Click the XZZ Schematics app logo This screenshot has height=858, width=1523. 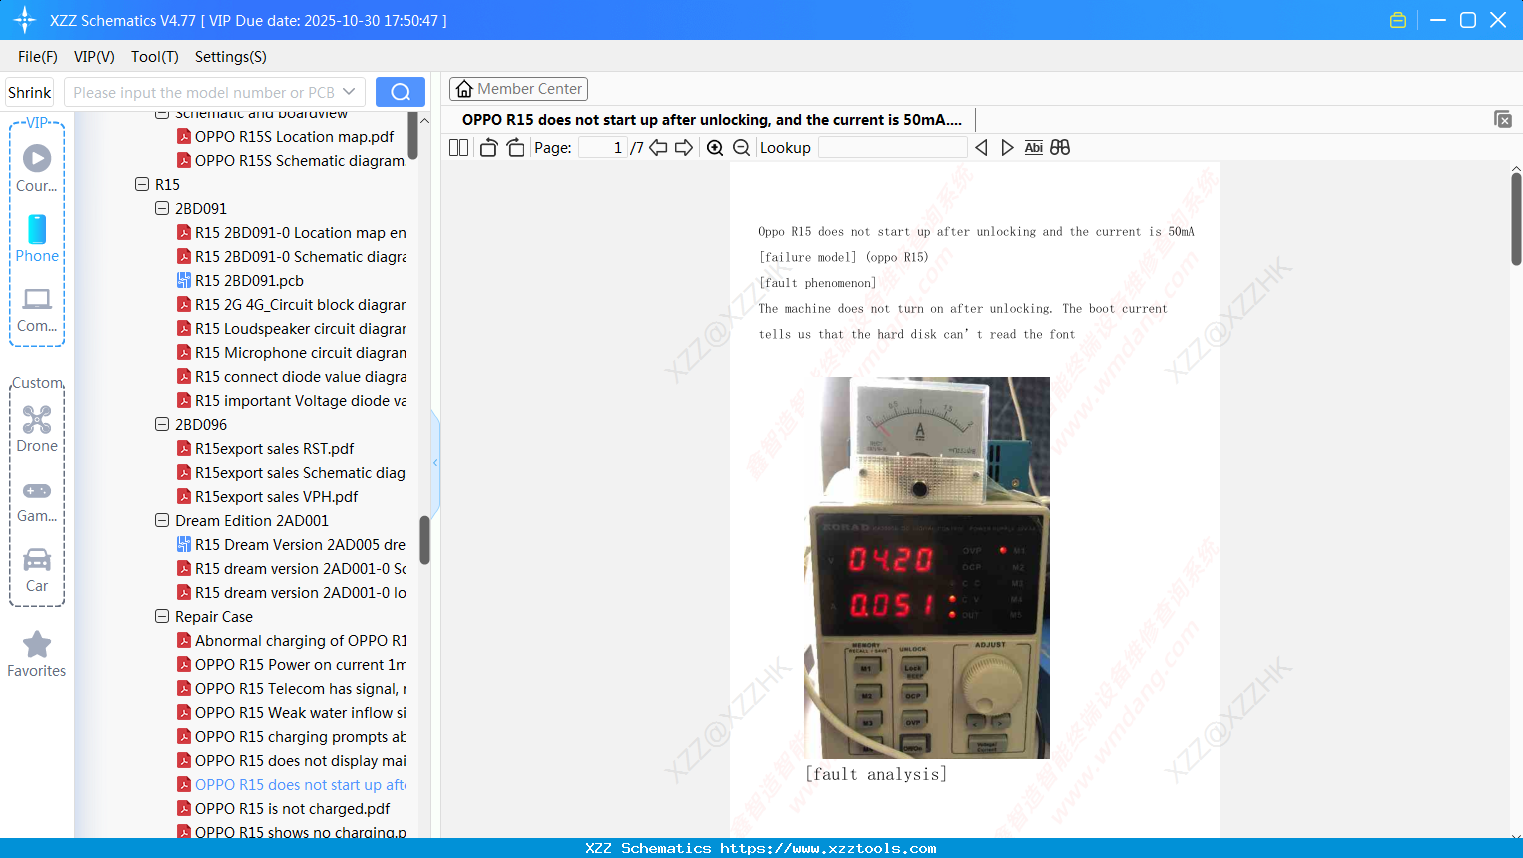click(x=25, y=20)
